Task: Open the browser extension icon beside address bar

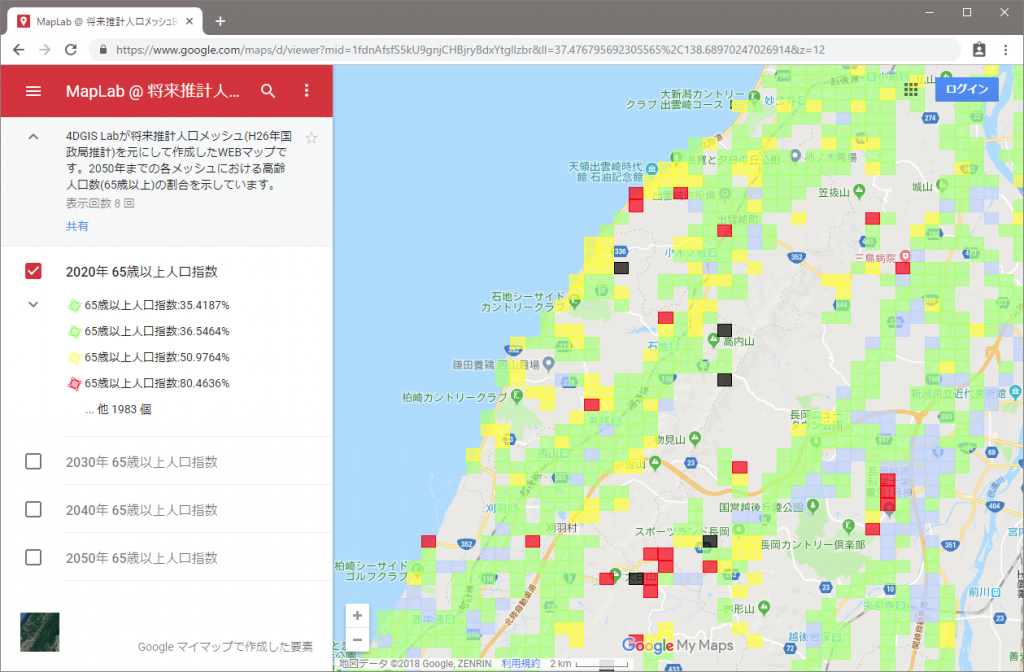Action: click(979, 50)
